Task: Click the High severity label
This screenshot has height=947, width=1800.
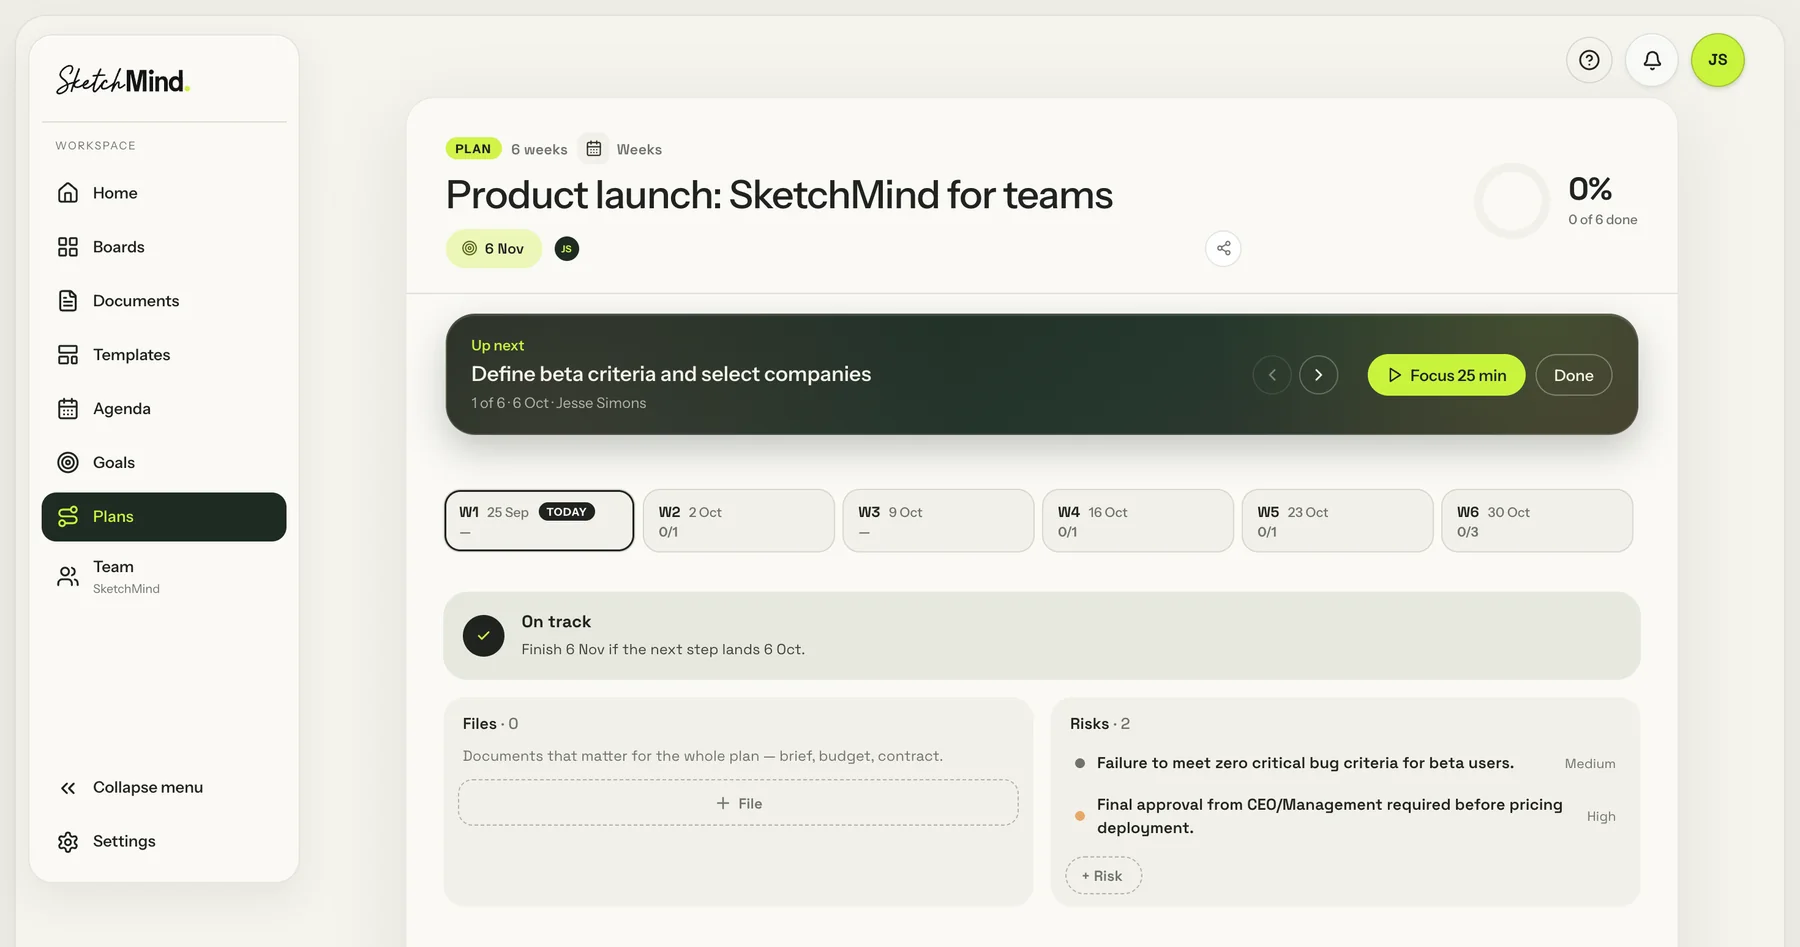Action: pos(1601,816)
